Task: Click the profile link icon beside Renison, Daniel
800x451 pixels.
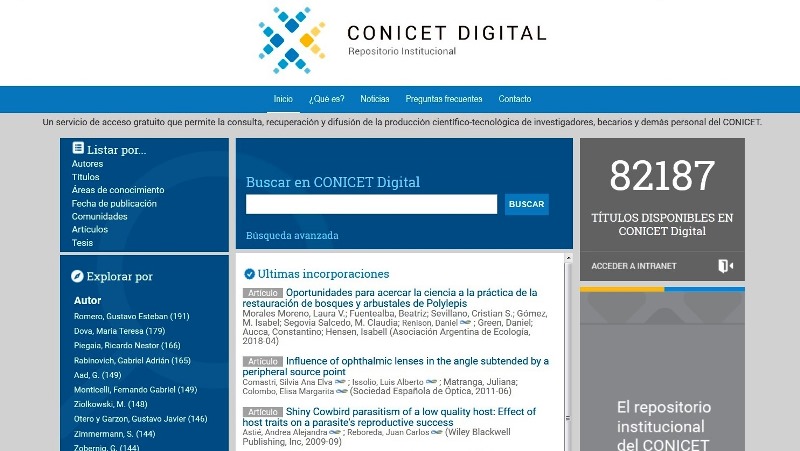Action: 465,323
